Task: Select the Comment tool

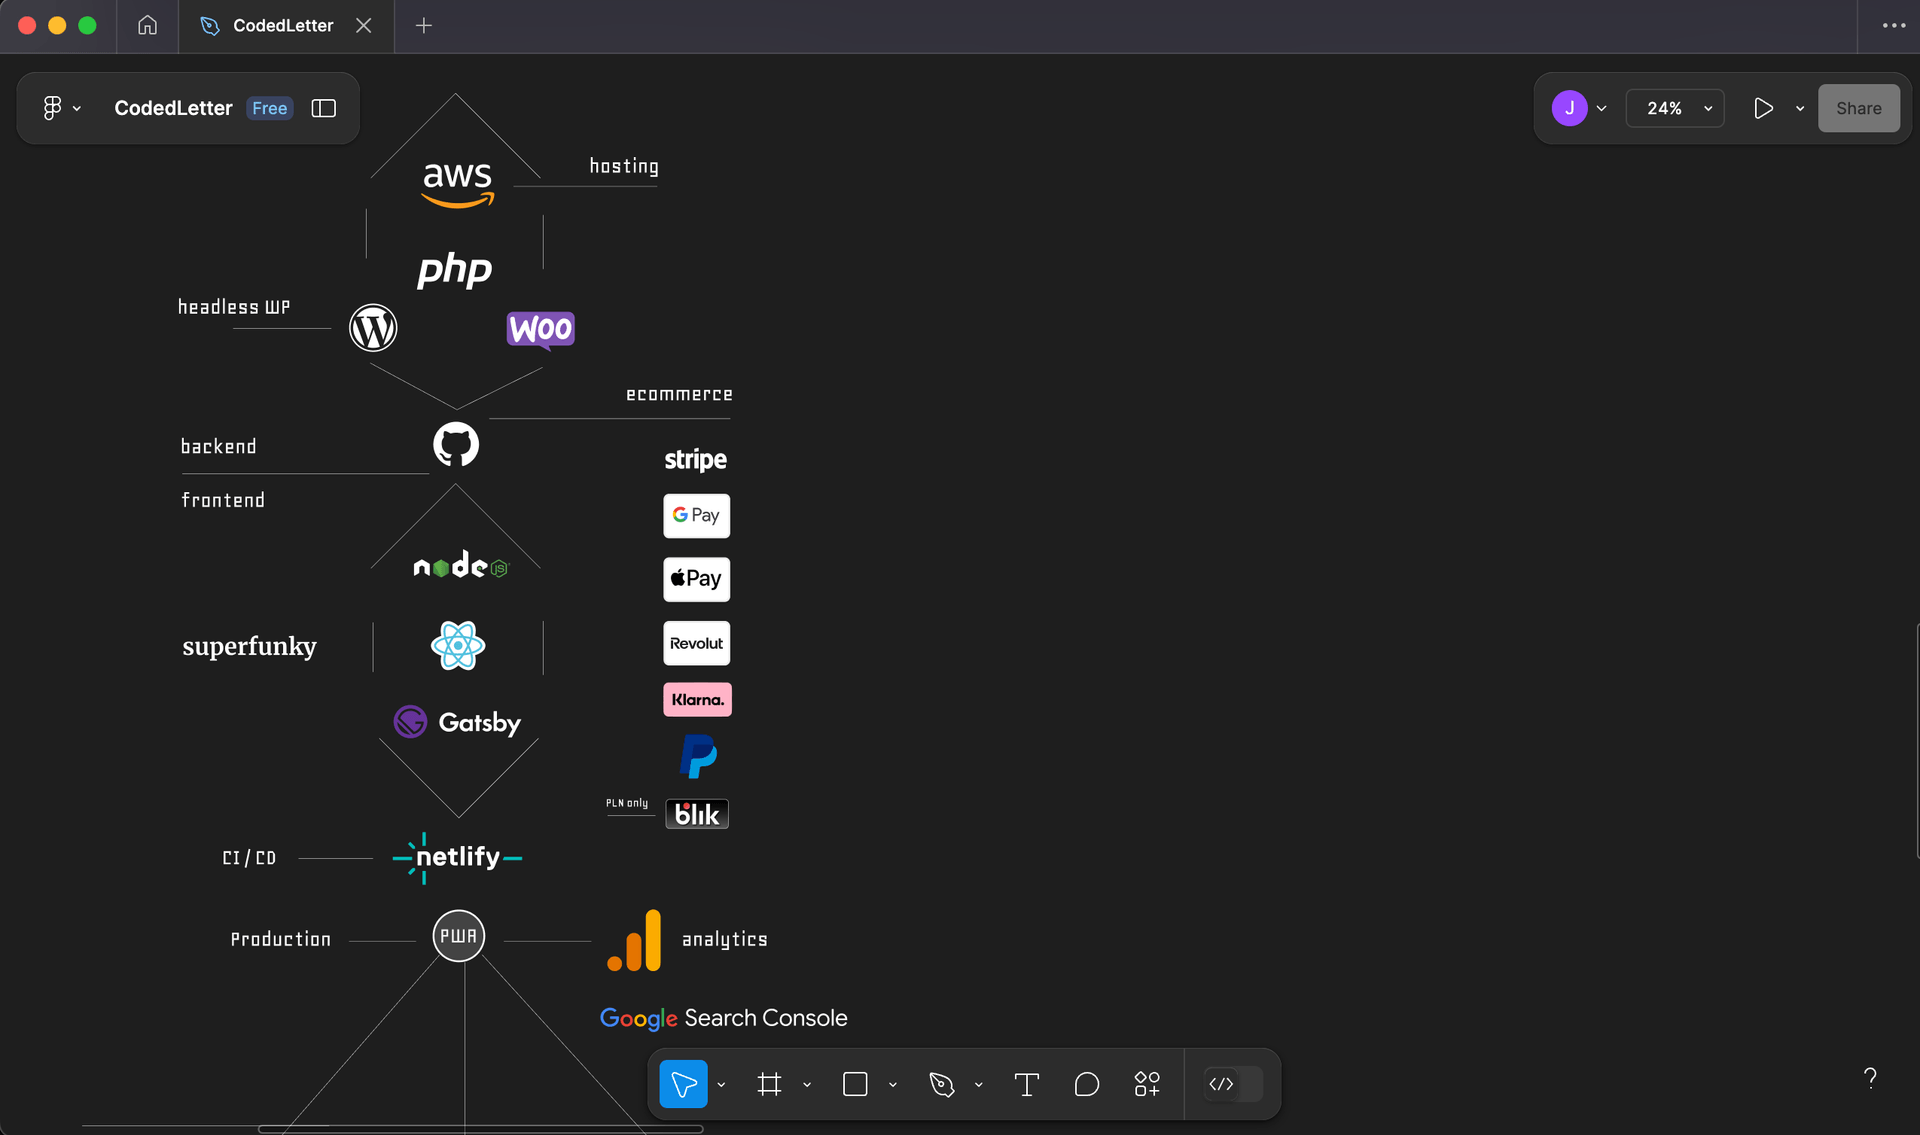Action: [1087, 1084]
